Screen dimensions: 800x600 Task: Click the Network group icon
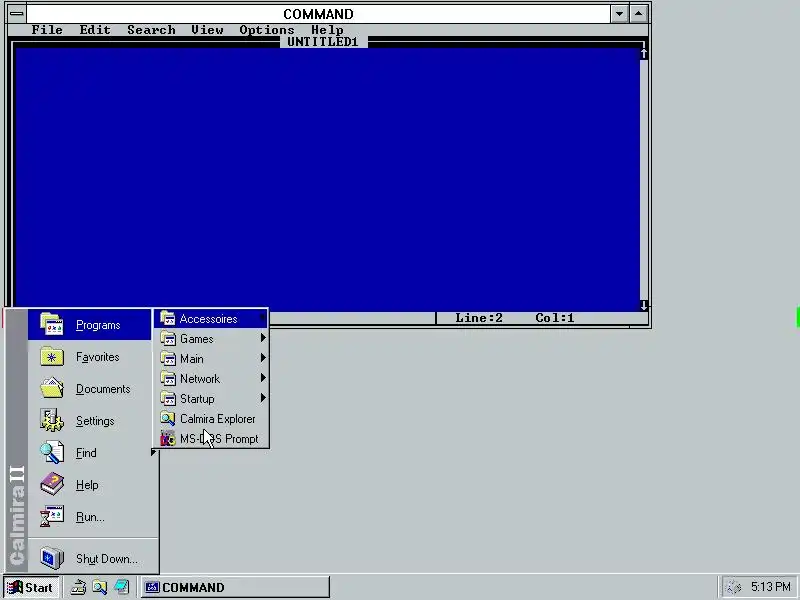pos(167,379)
